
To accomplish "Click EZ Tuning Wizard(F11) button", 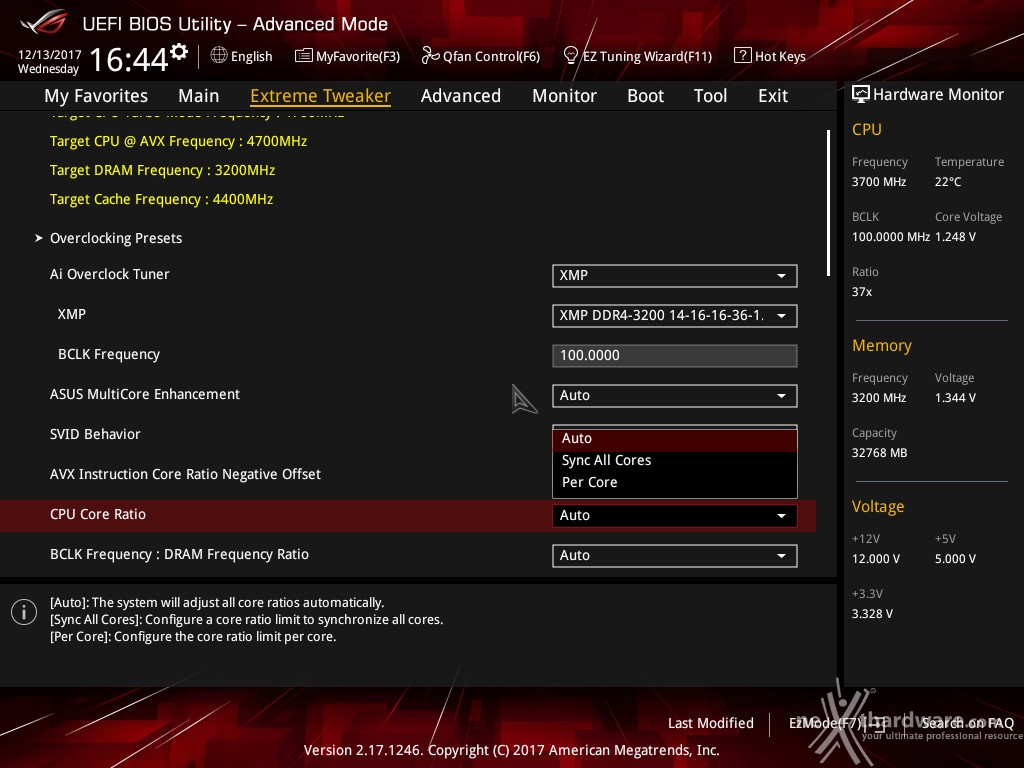I will tap(637, 56).
